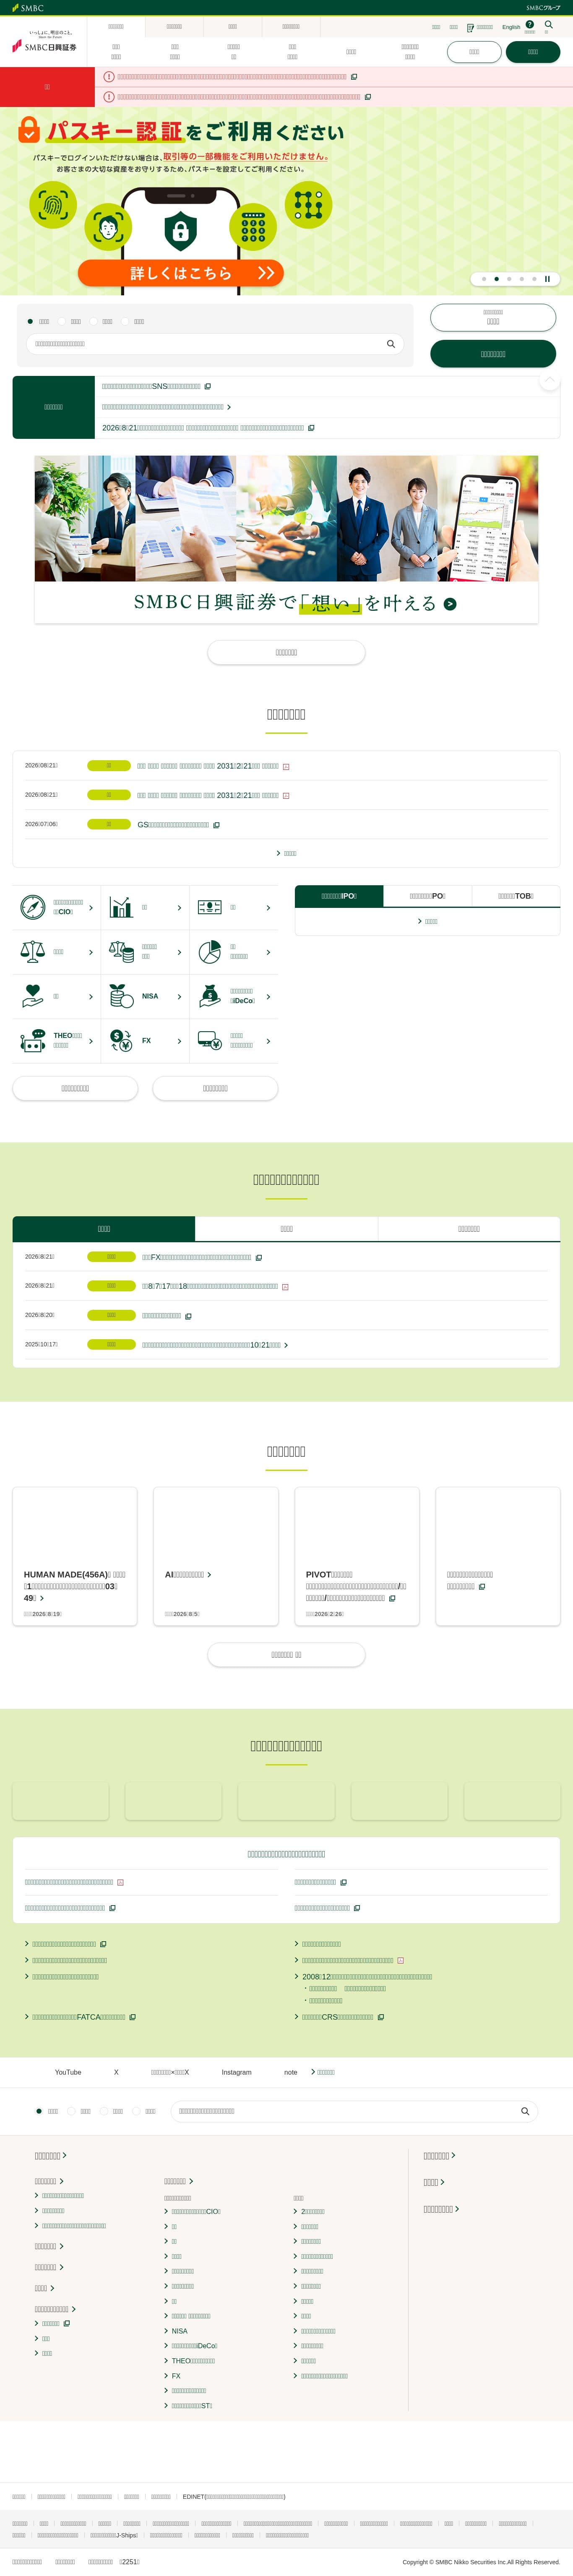The width and height of the screenshot is (573, 2576).
Task: Click the balance scales with coins icon
Action: point(121,952)
